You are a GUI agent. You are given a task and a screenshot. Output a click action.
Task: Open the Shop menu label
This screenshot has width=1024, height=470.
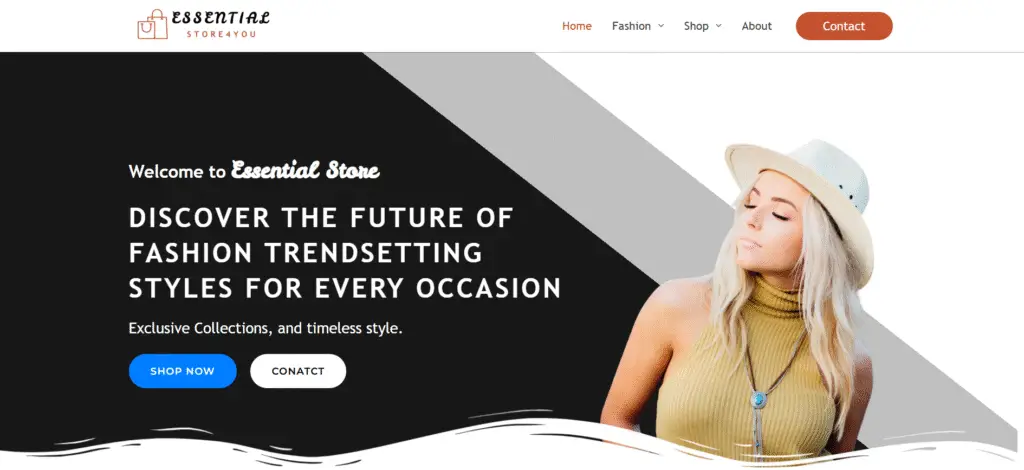coord(696,26)
